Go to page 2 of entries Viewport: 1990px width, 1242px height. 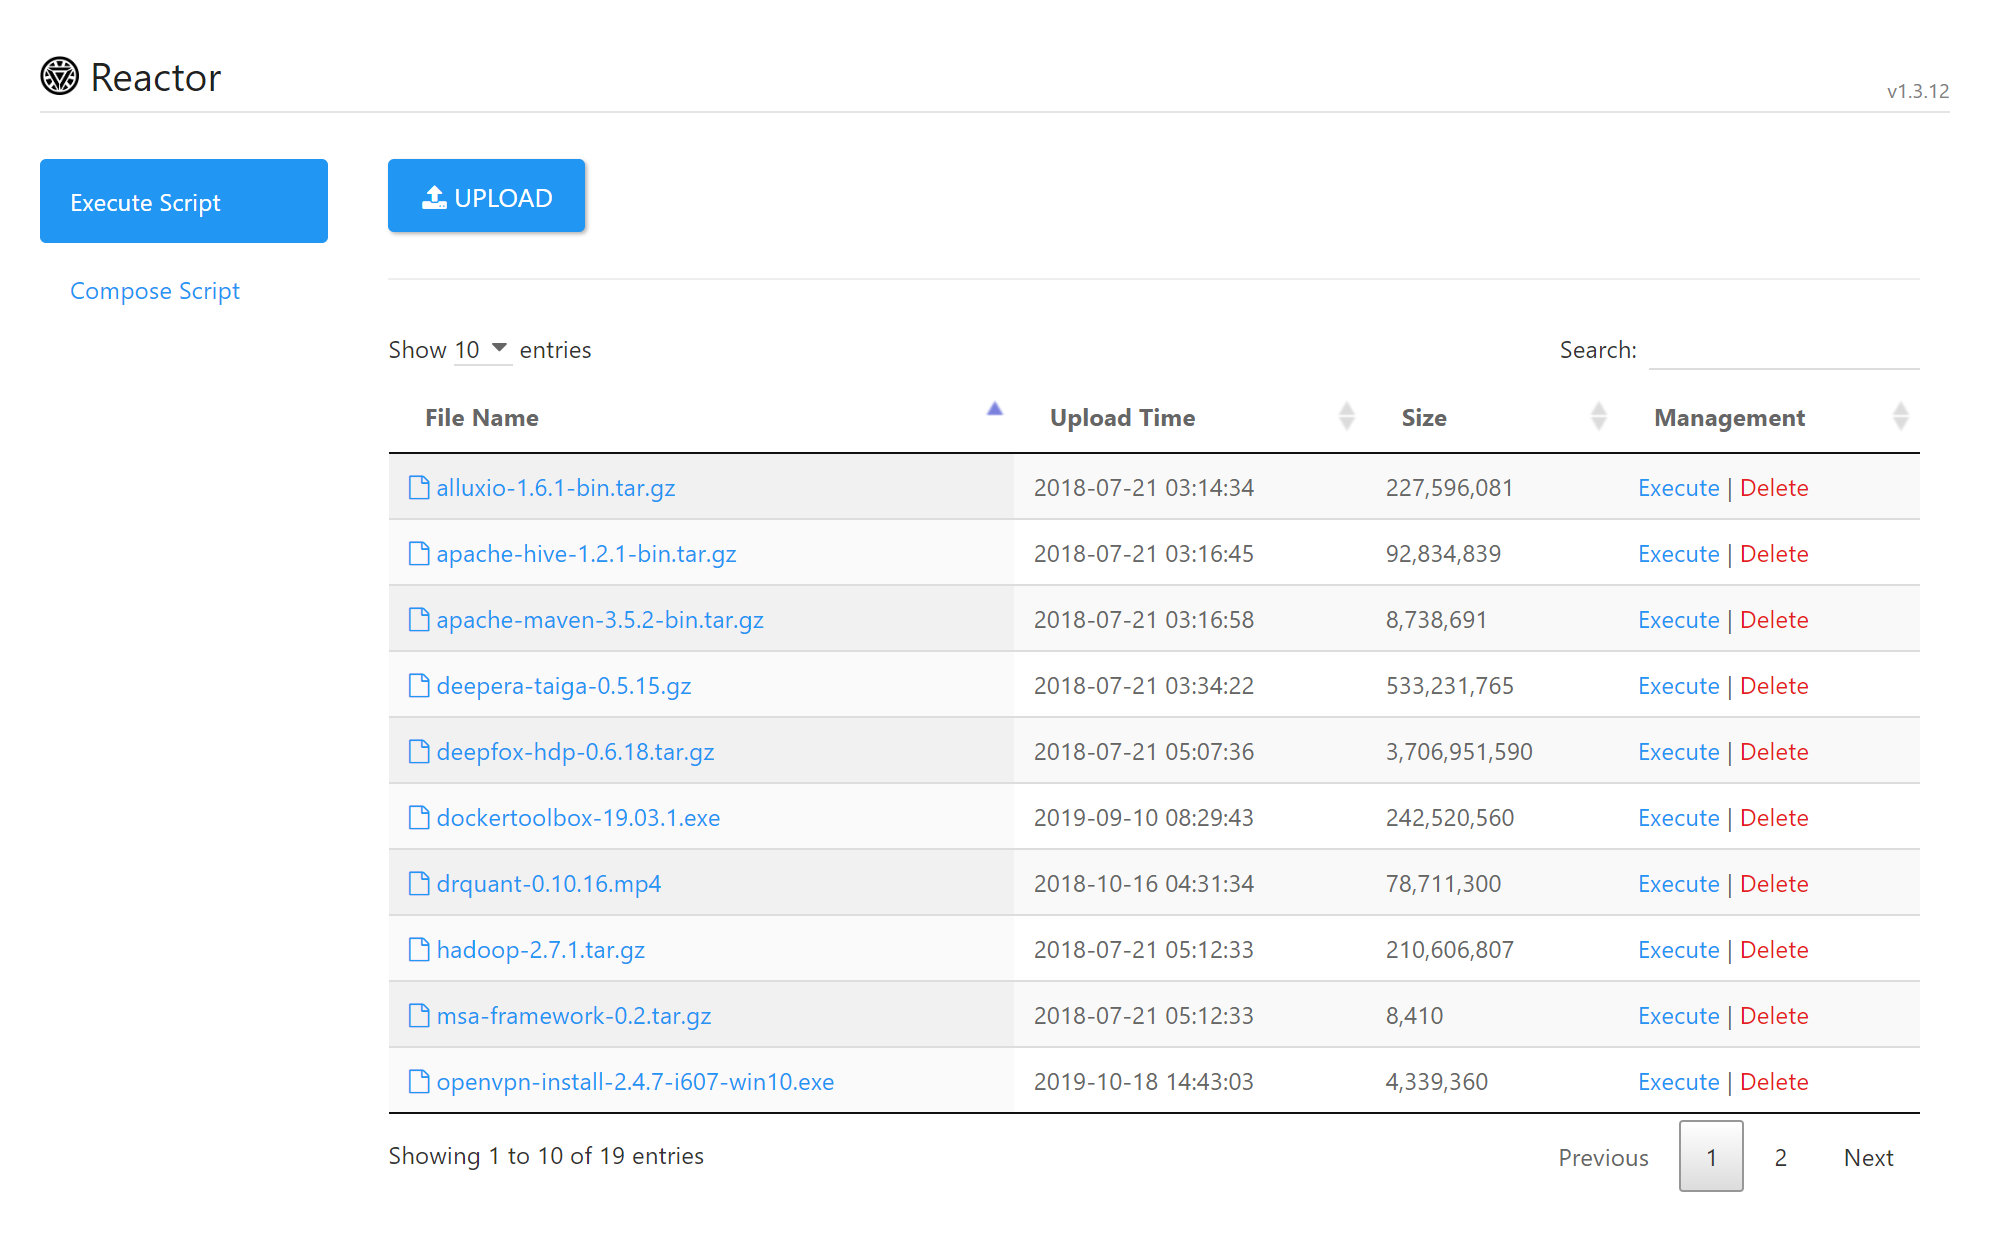coord(1780,1157)
